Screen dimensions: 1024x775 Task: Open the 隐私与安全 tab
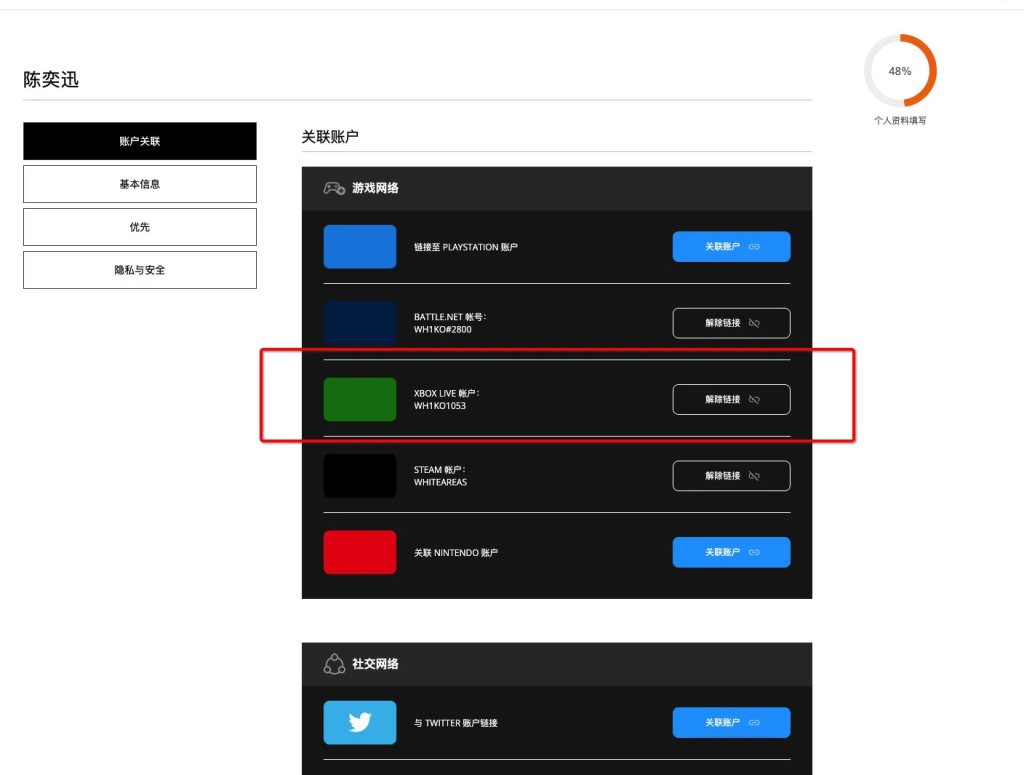tap(140, 270)
